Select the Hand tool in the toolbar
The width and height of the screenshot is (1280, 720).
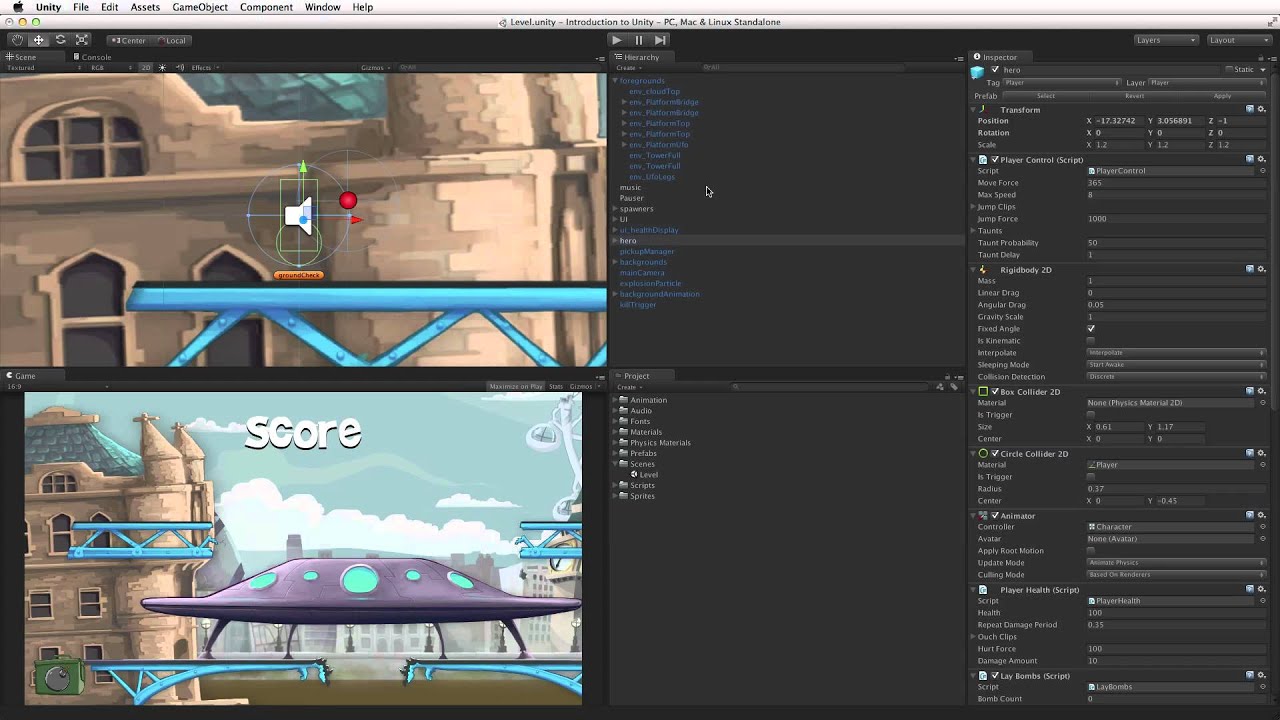pos(16,40)
